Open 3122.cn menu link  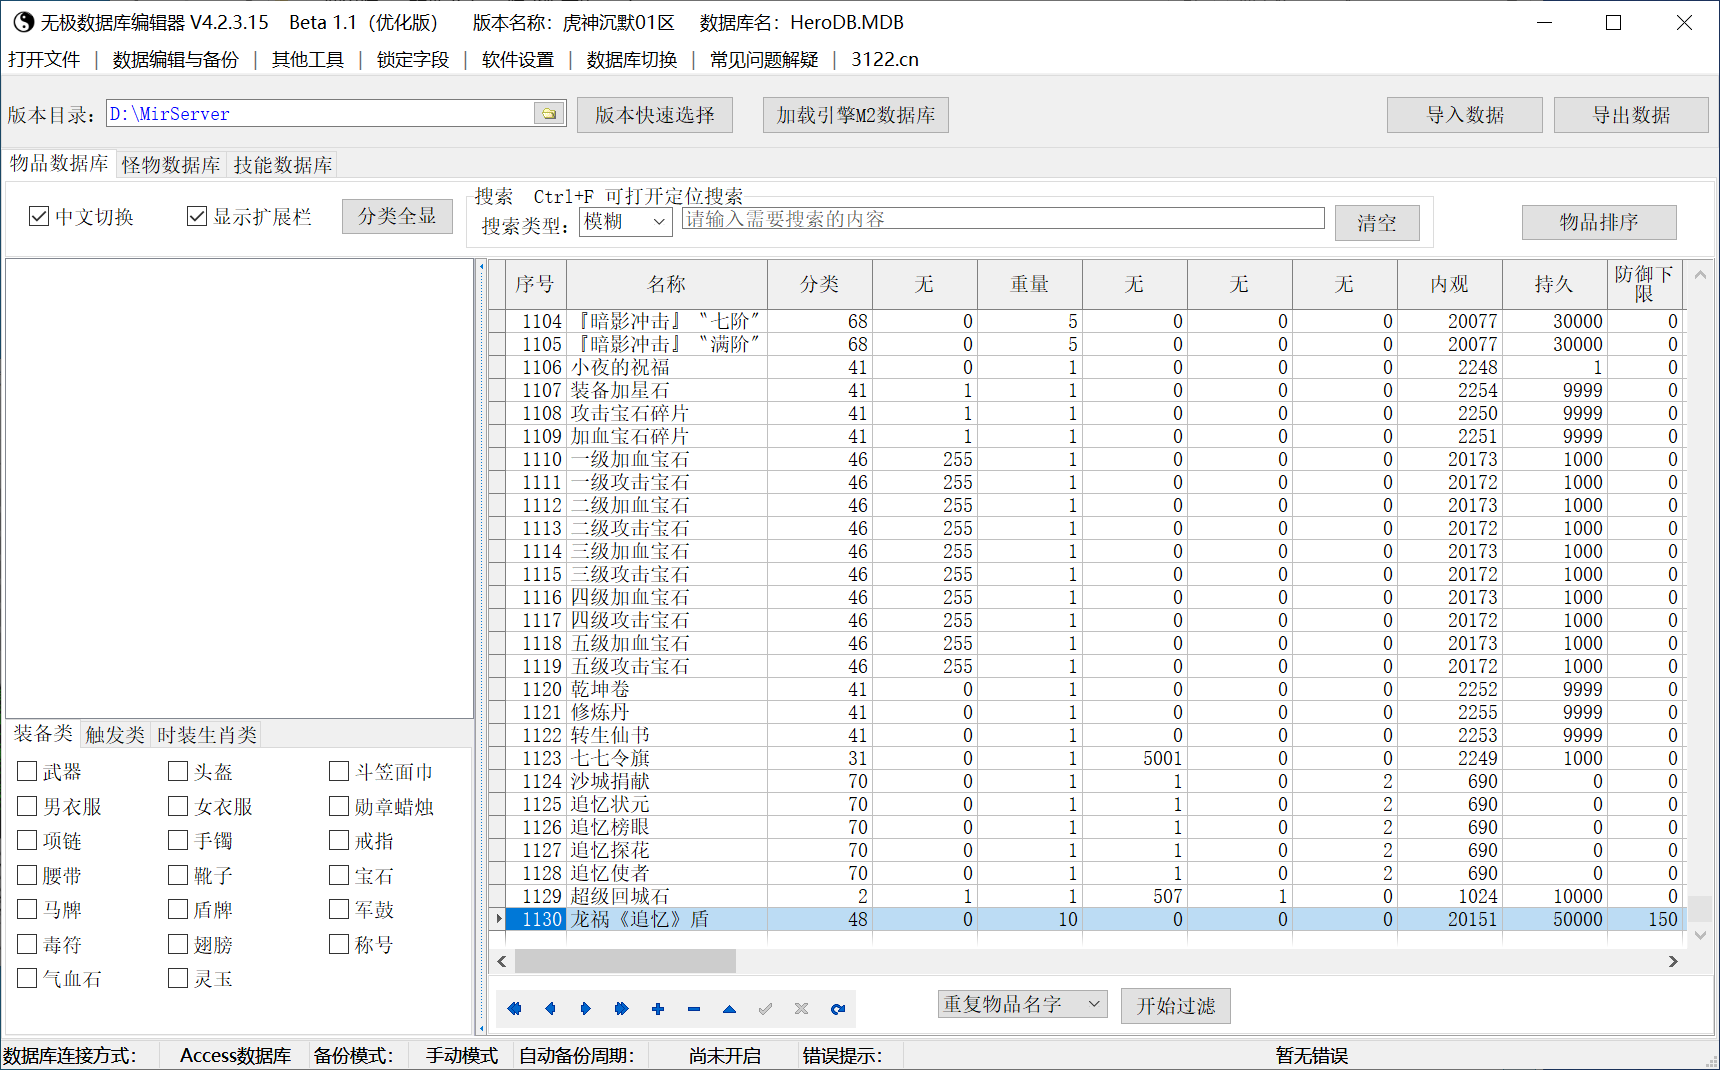point(885,60)
